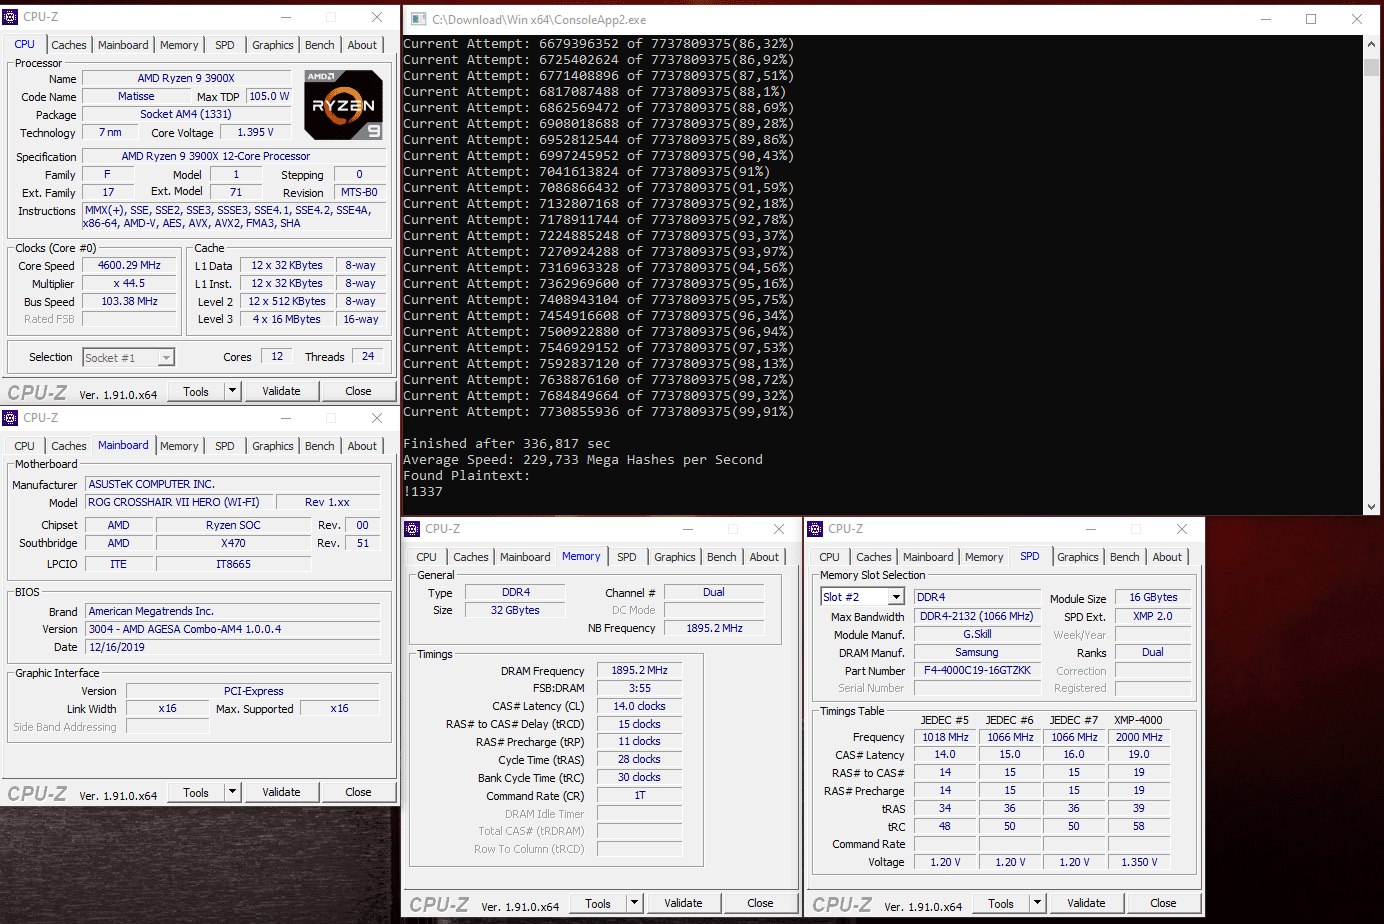Click the Core Voltage value 1.395 V

(255, 132)
